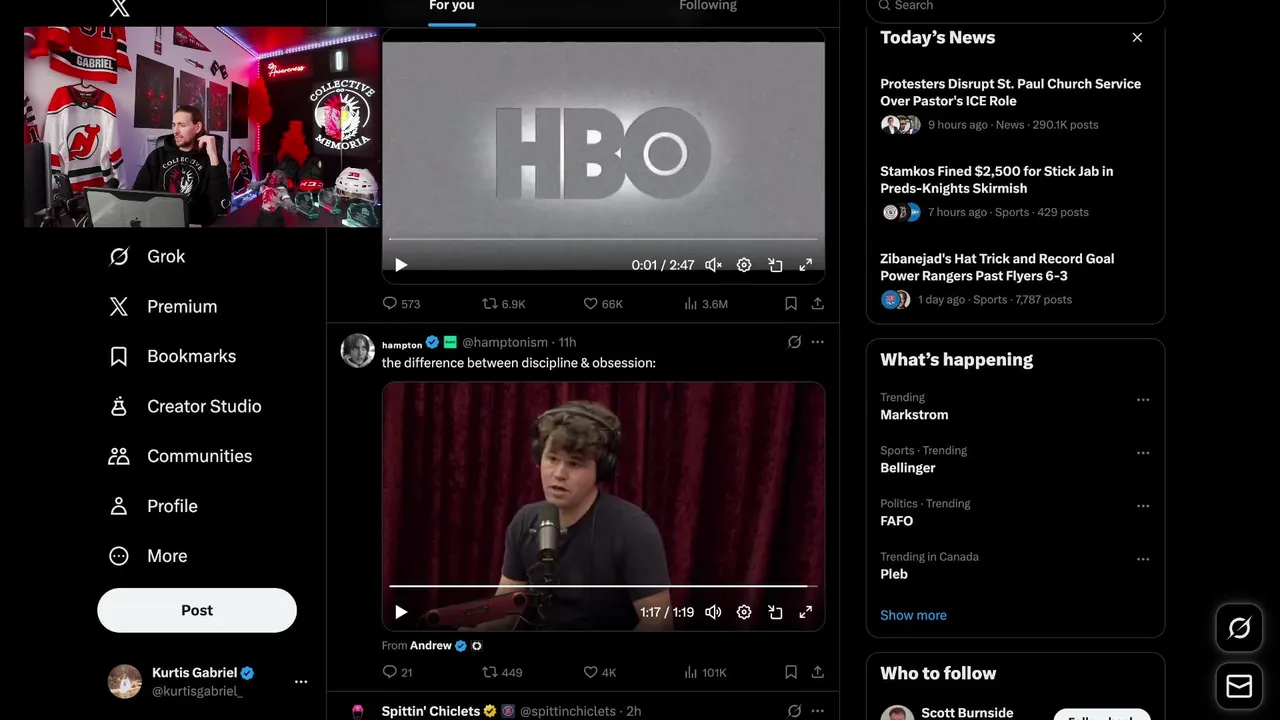Screen dimensions: 1280x720
Task: Open options for Pleb trend
Action: coord(1143,558)
